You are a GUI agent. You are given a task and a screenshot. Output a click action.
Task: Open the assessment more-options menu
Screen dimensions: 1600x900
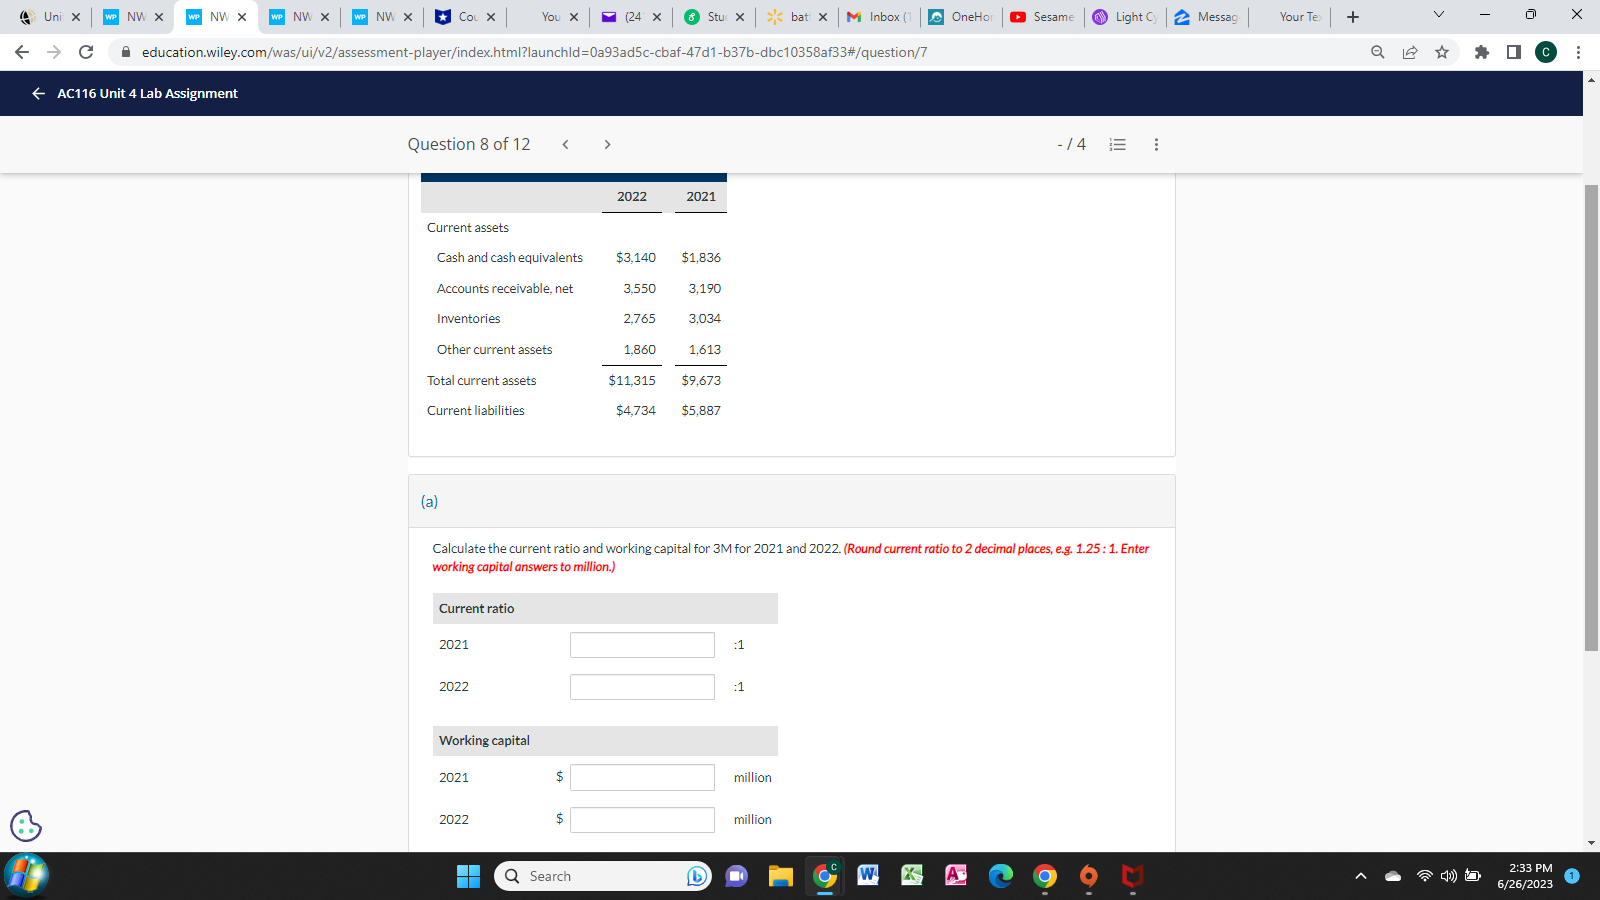click(x=1156, y=144)
